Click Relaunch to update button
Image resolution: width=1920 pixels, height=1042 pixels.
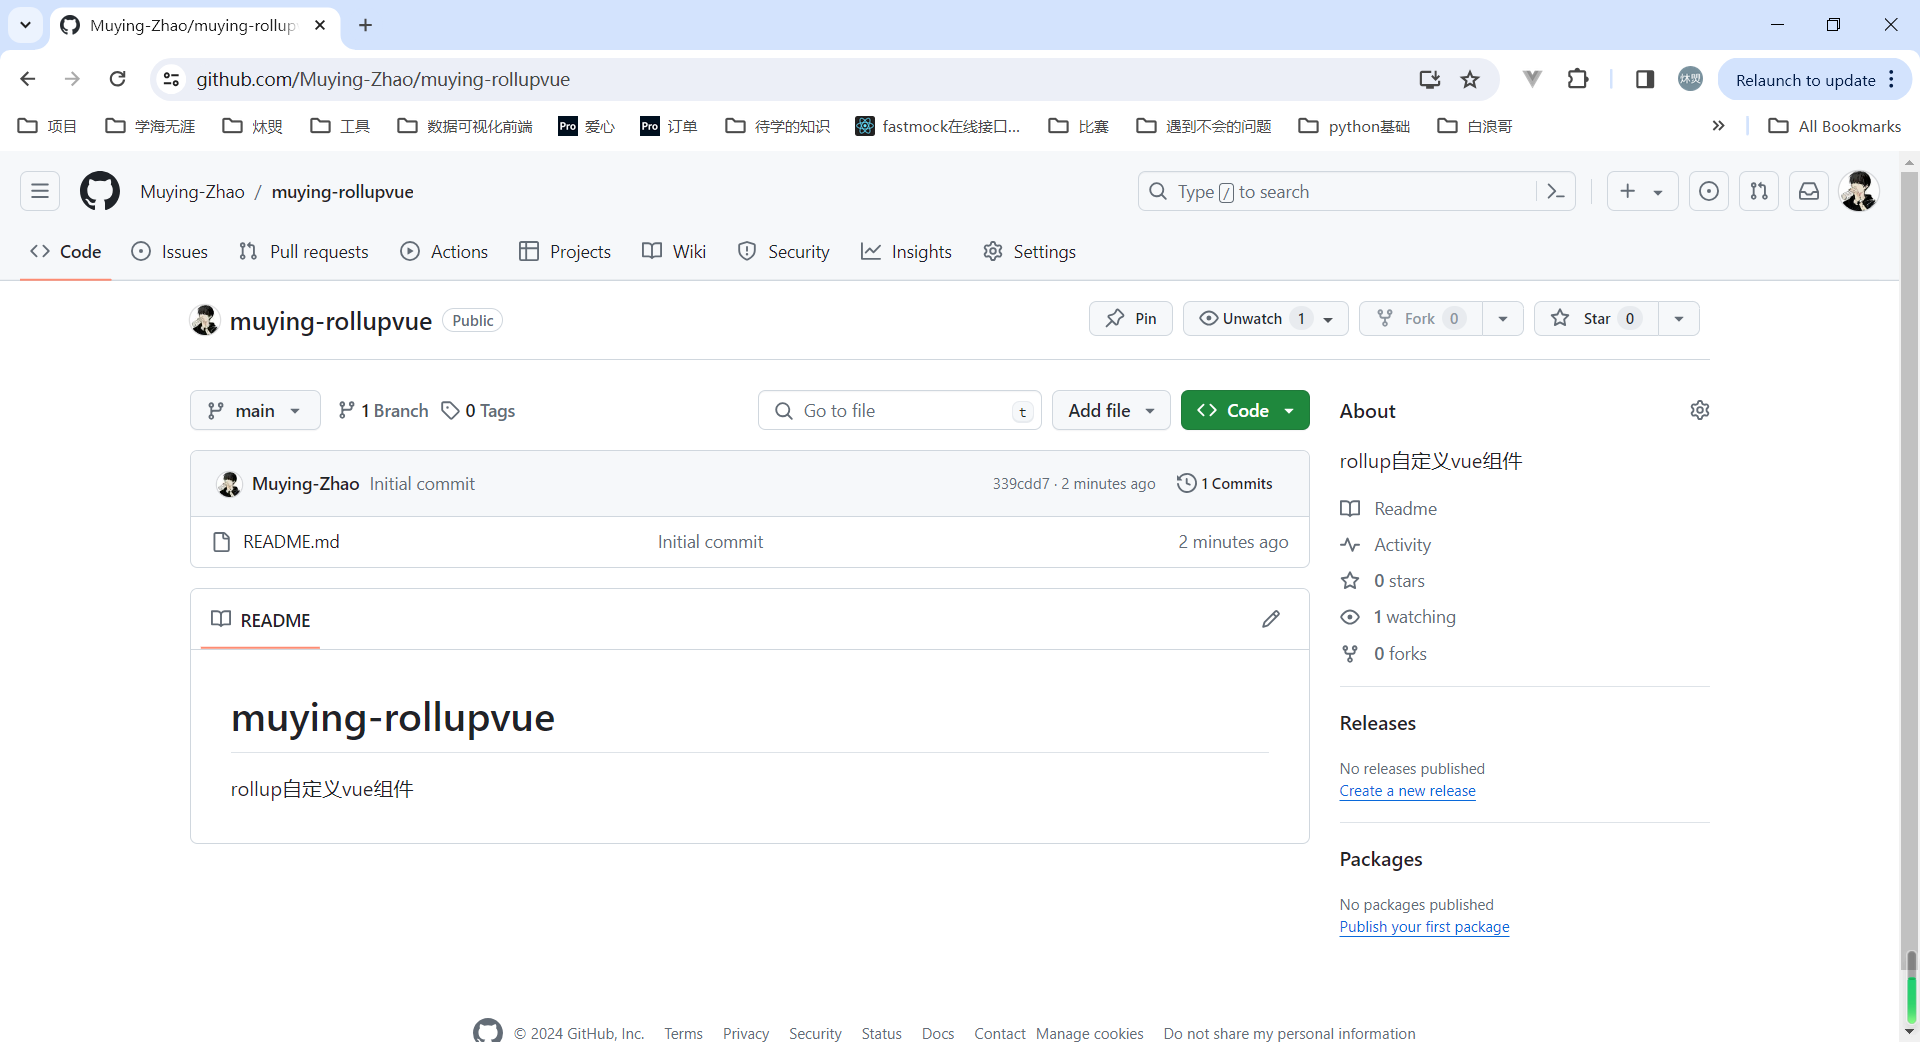pyautogui.click(x=1805, y=80)
